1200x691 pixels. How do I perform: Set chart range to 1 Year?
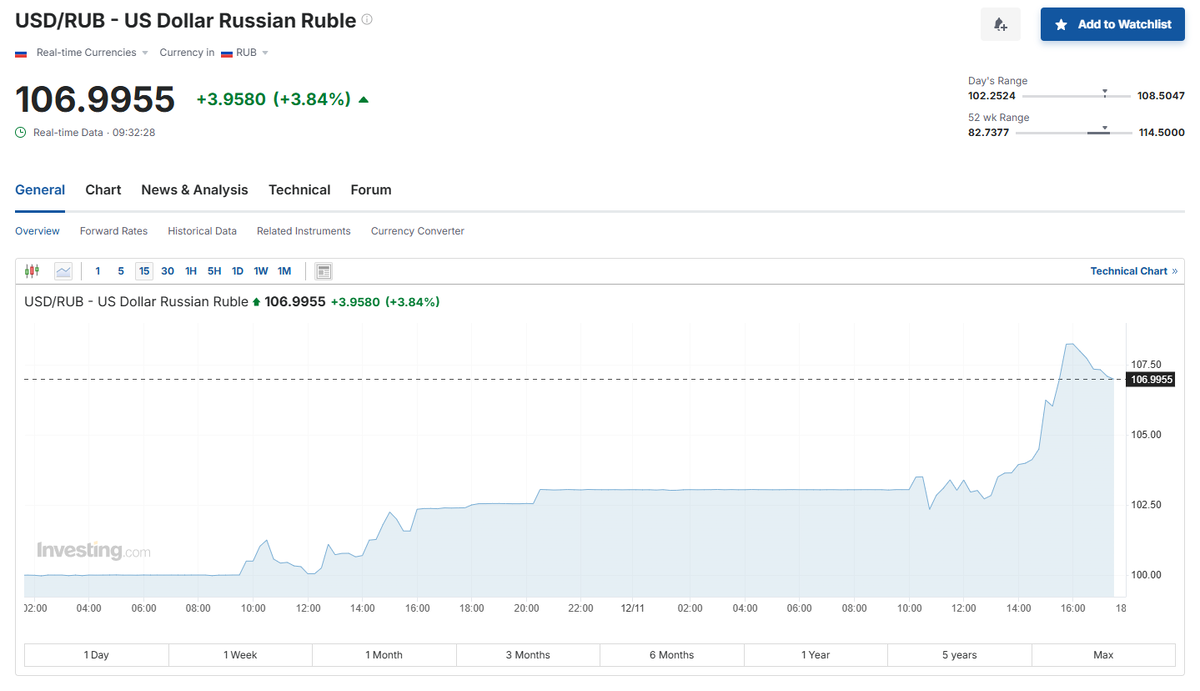click(x=816, y=655)
